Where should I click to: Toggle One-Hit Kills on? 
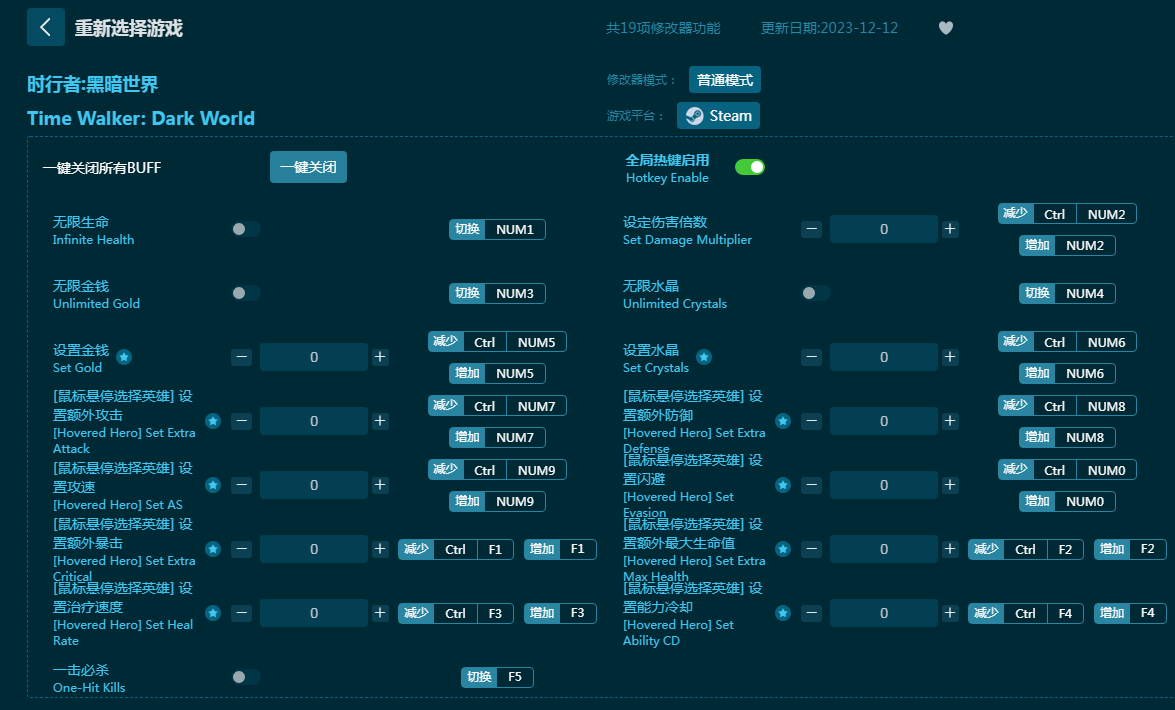point(245,677)
